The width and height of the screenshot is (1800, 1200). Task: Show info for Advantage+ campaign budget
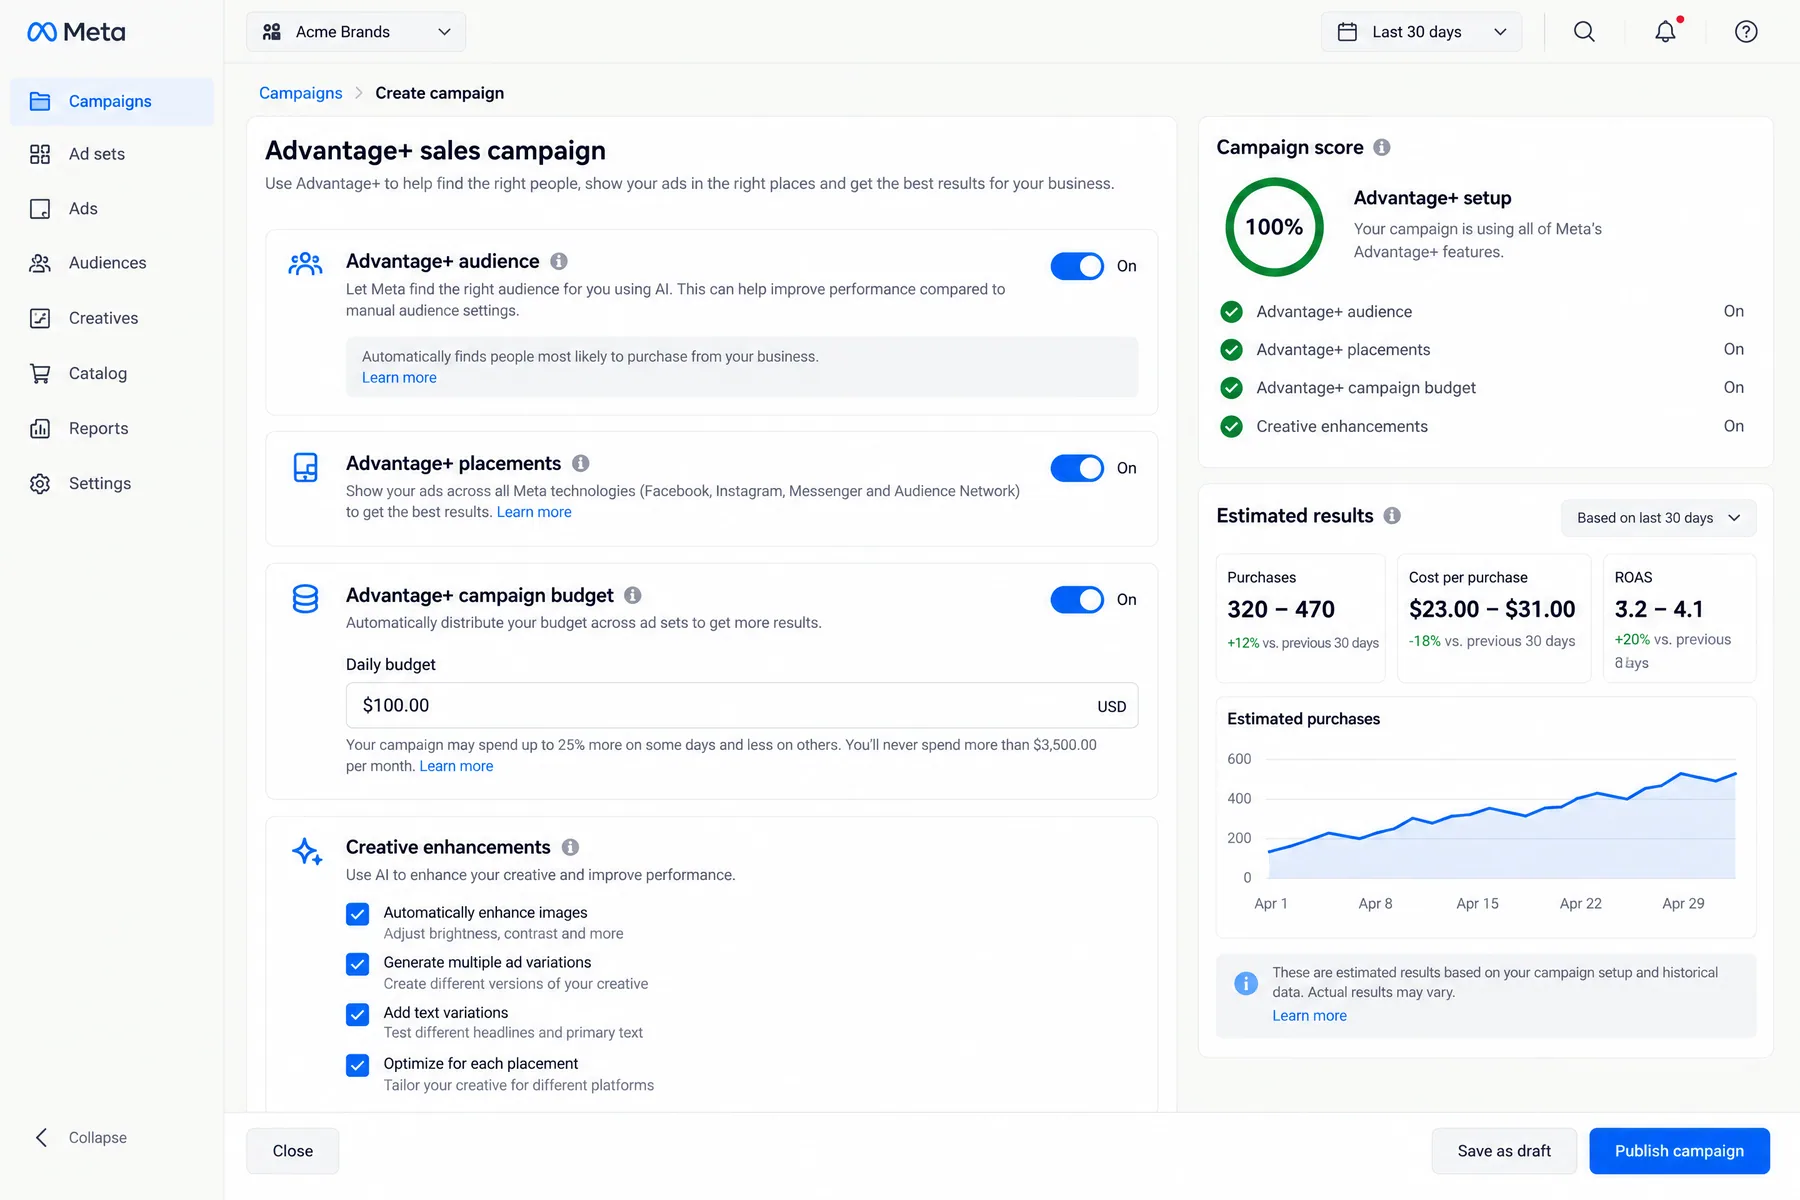633,595
